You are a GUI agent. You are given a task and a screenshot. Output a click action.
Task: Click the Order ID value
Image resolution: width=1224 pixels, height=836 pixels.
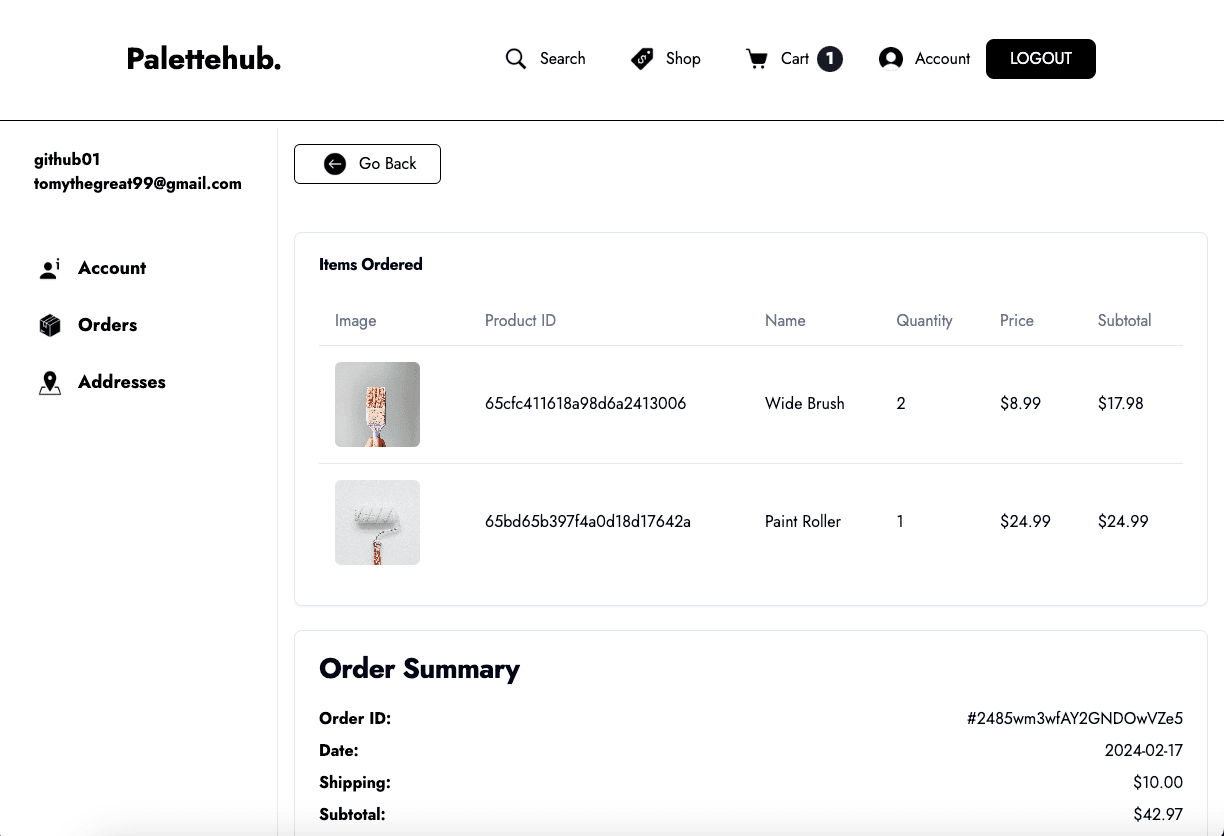tap(1074, 719)
